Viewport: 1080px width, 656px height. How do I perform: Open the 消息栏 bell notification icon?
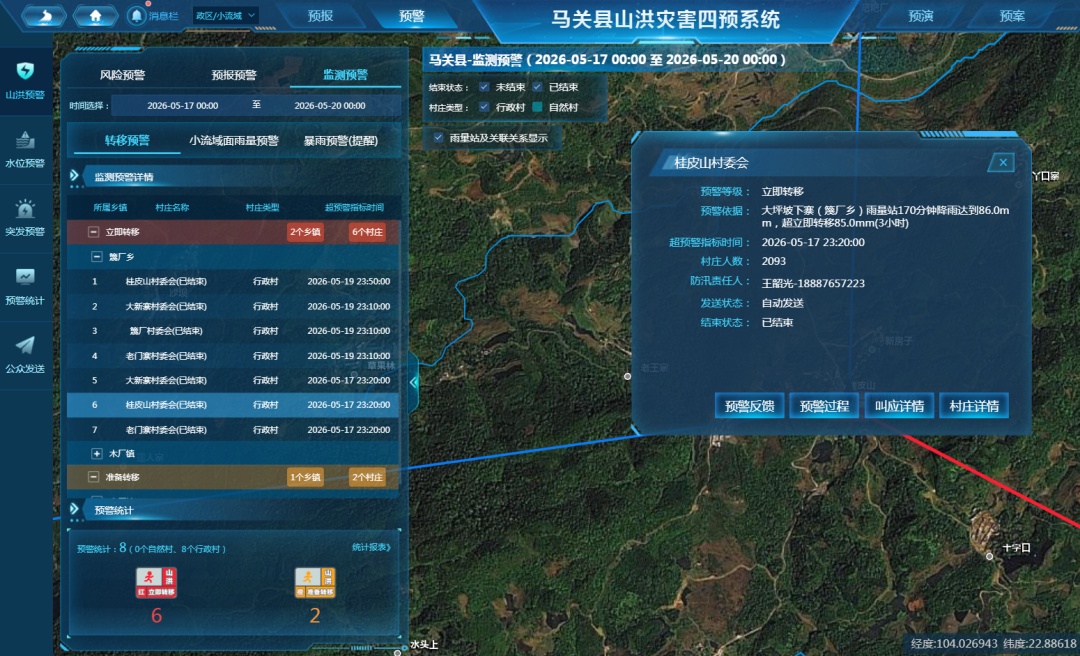tap(136, 15)
